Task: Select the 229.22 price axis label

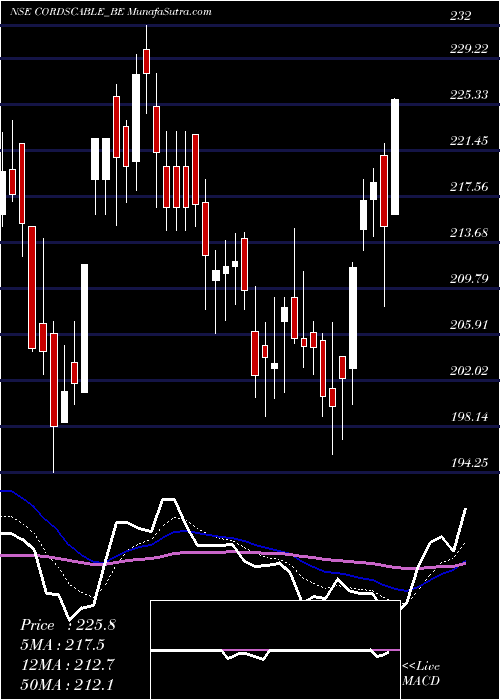Action: [469, 49]
